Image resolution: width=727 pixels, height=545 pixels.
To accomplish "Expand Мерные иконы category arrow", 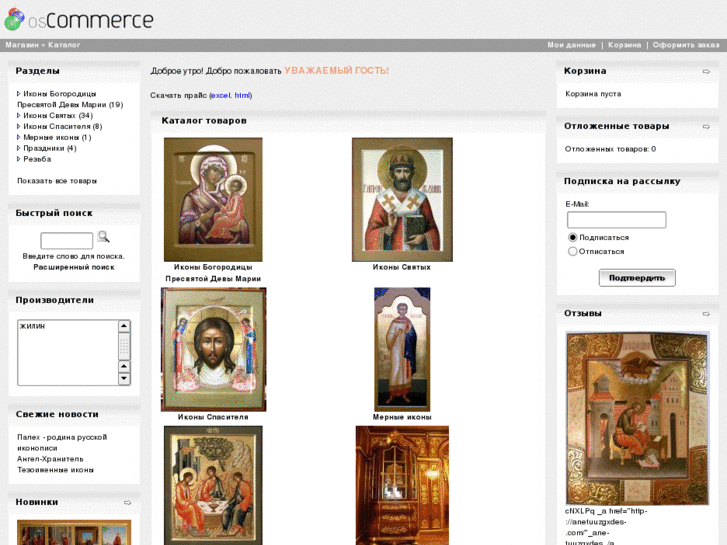I will tap(19, 137).
